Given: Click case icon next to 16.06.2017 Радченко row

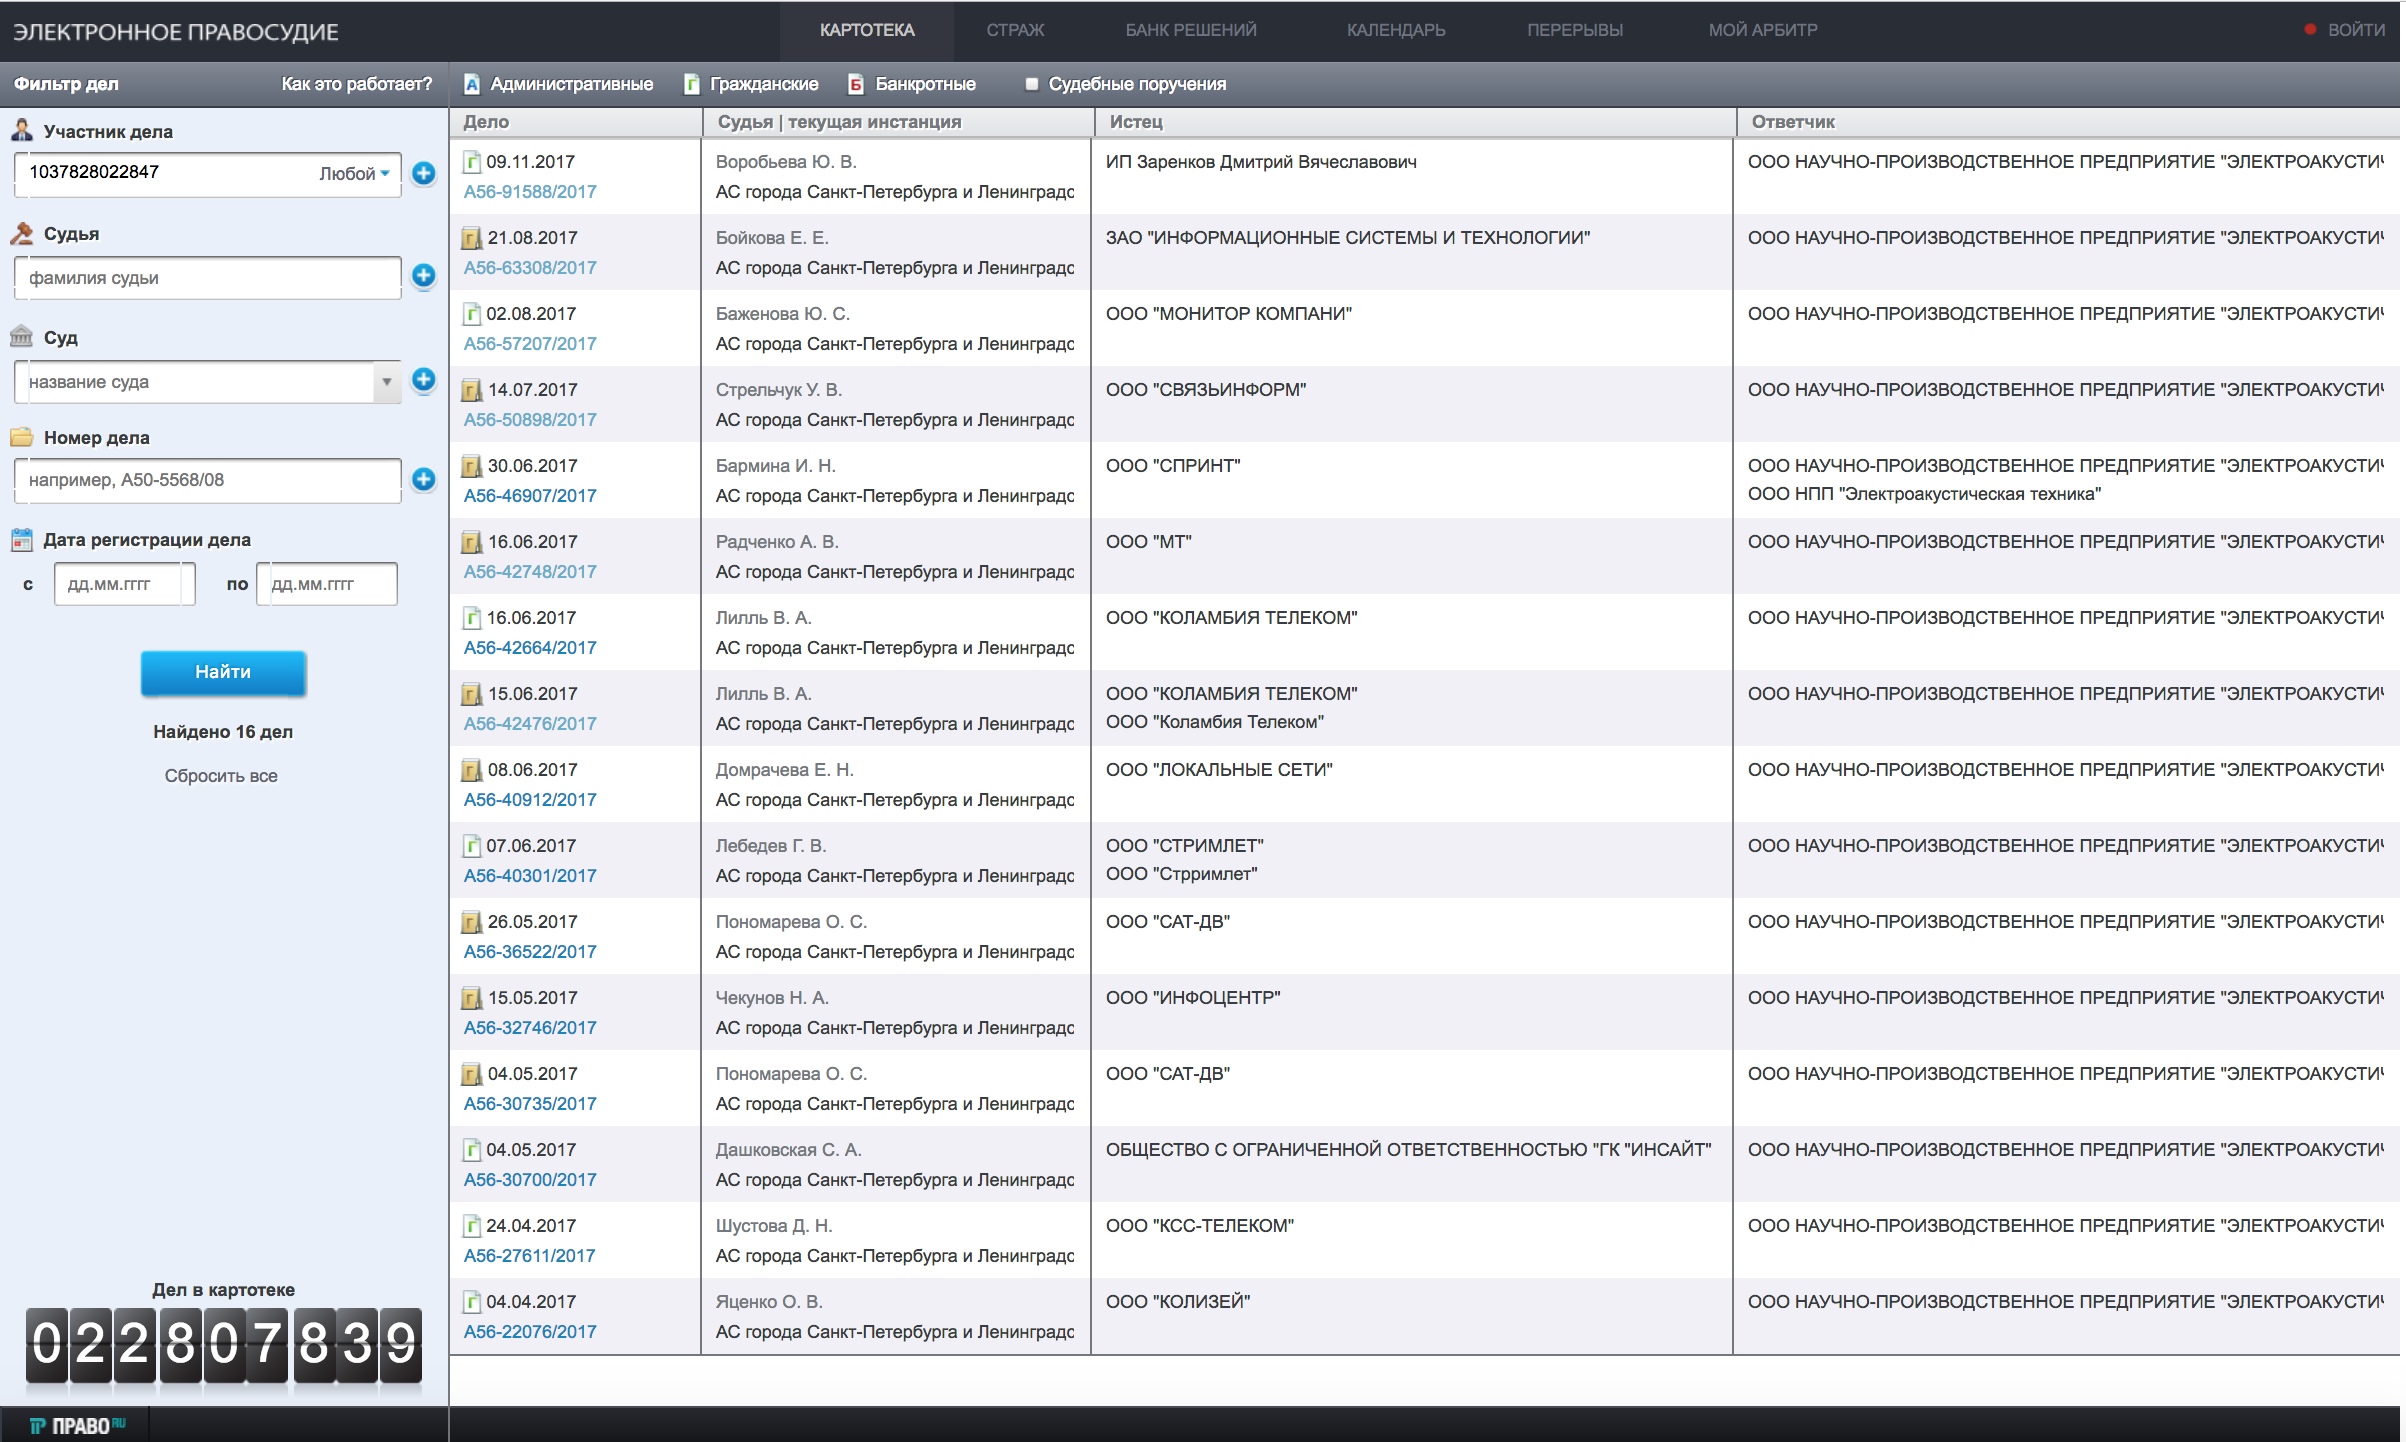Looking at the screenshot, I should click(x=472, y=542).
